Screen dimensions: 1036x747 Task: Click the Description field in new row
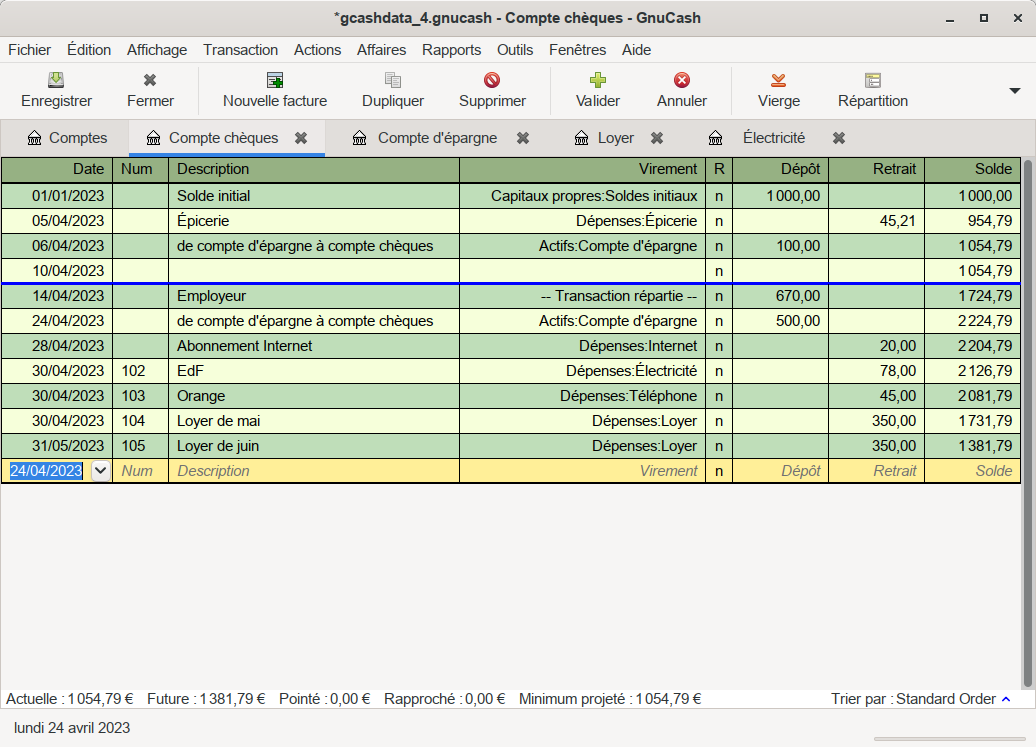point(312,471)
